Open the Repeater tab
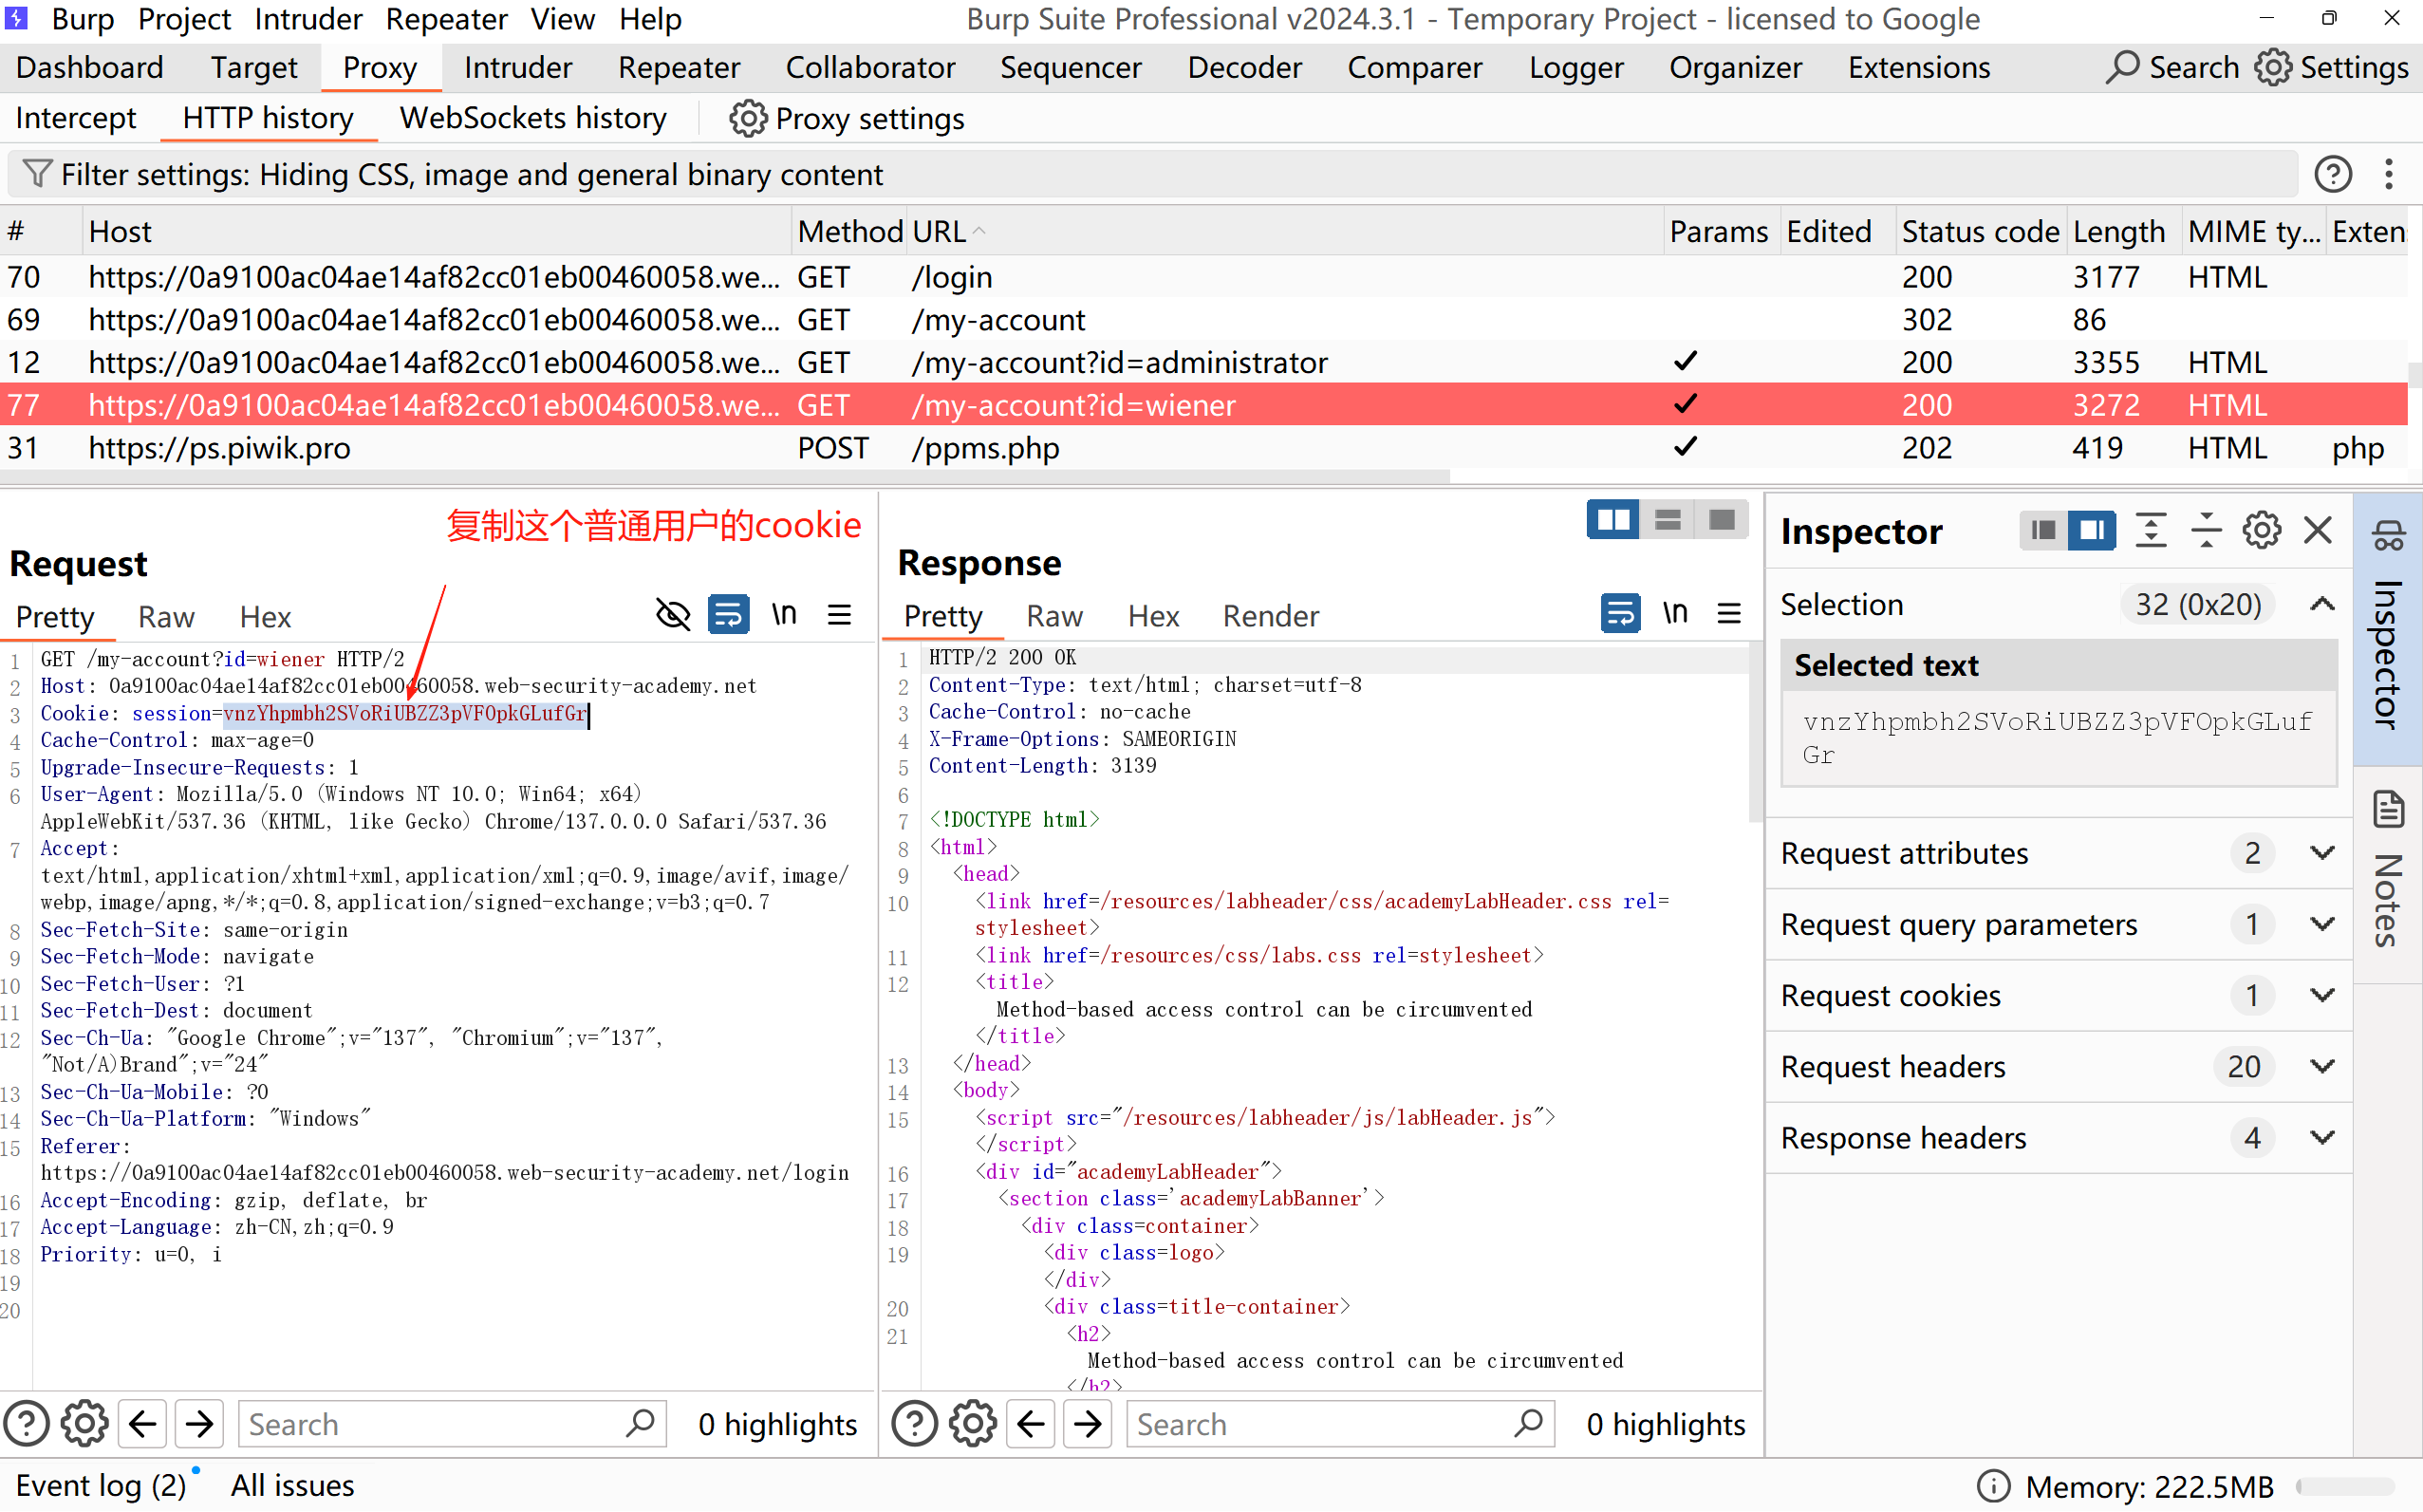2423x1512 pixels. [678, 67]
